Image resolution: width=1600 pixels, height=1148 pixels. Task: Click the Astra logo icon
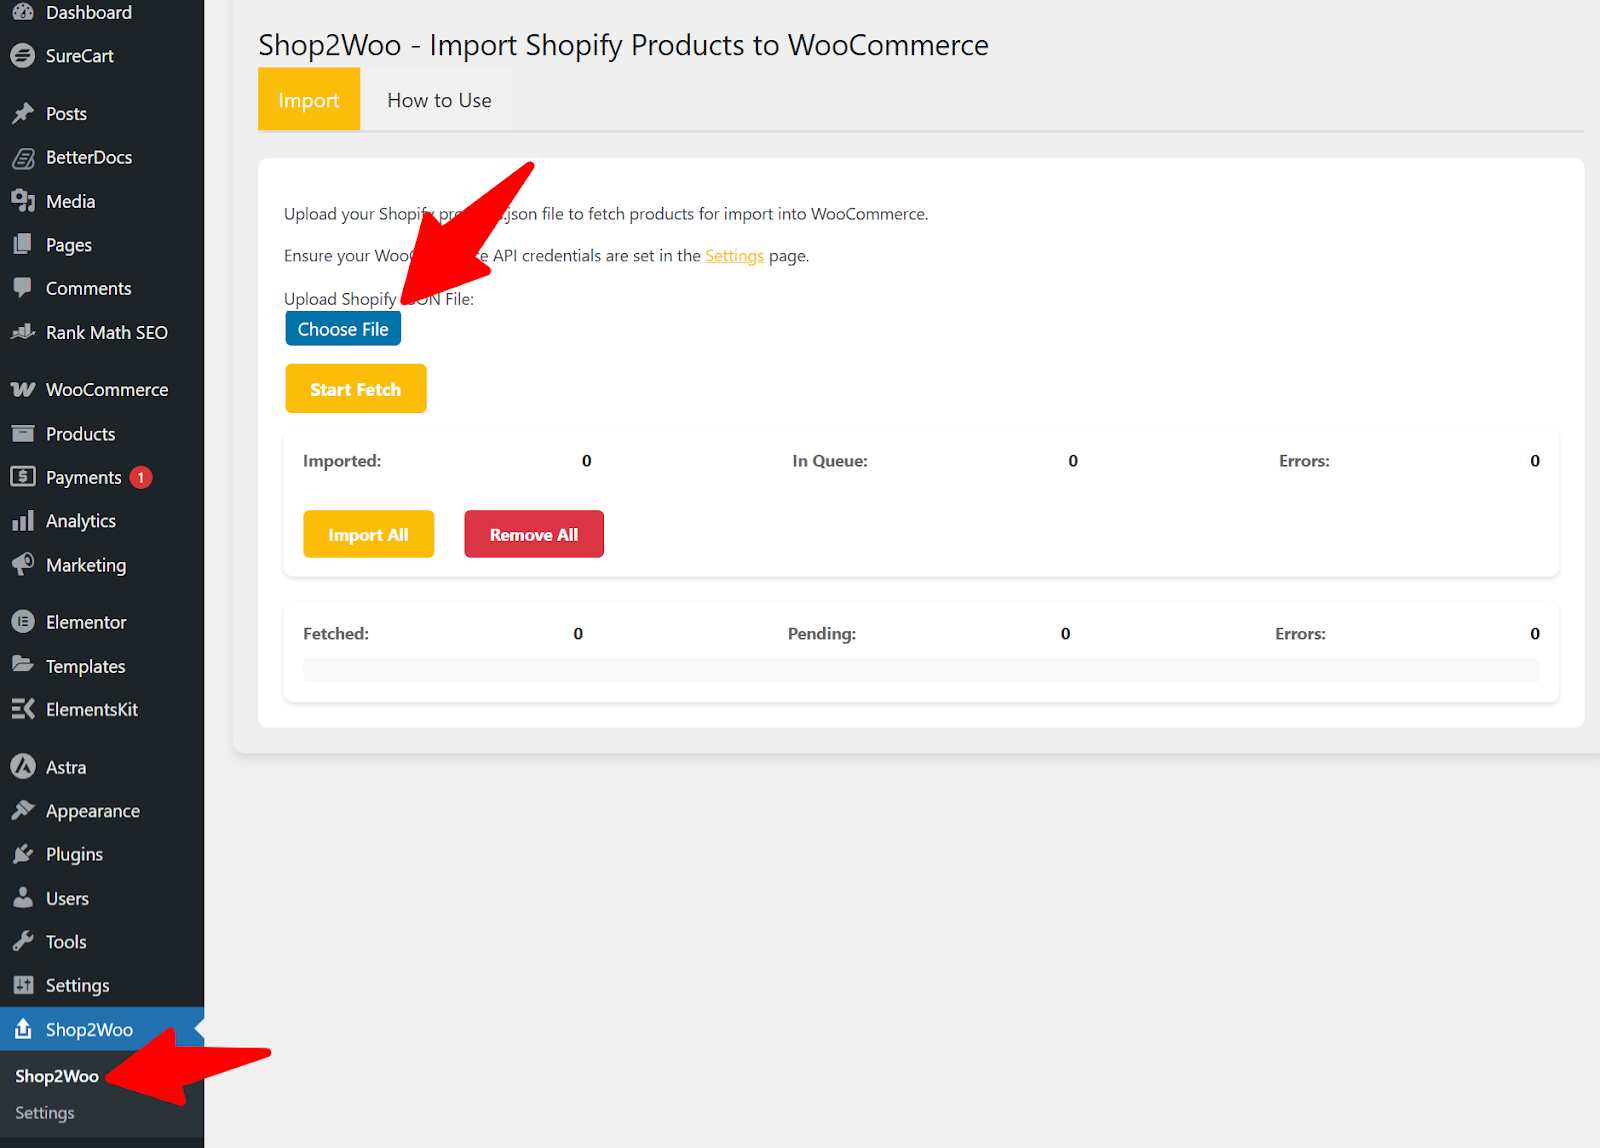22,767
